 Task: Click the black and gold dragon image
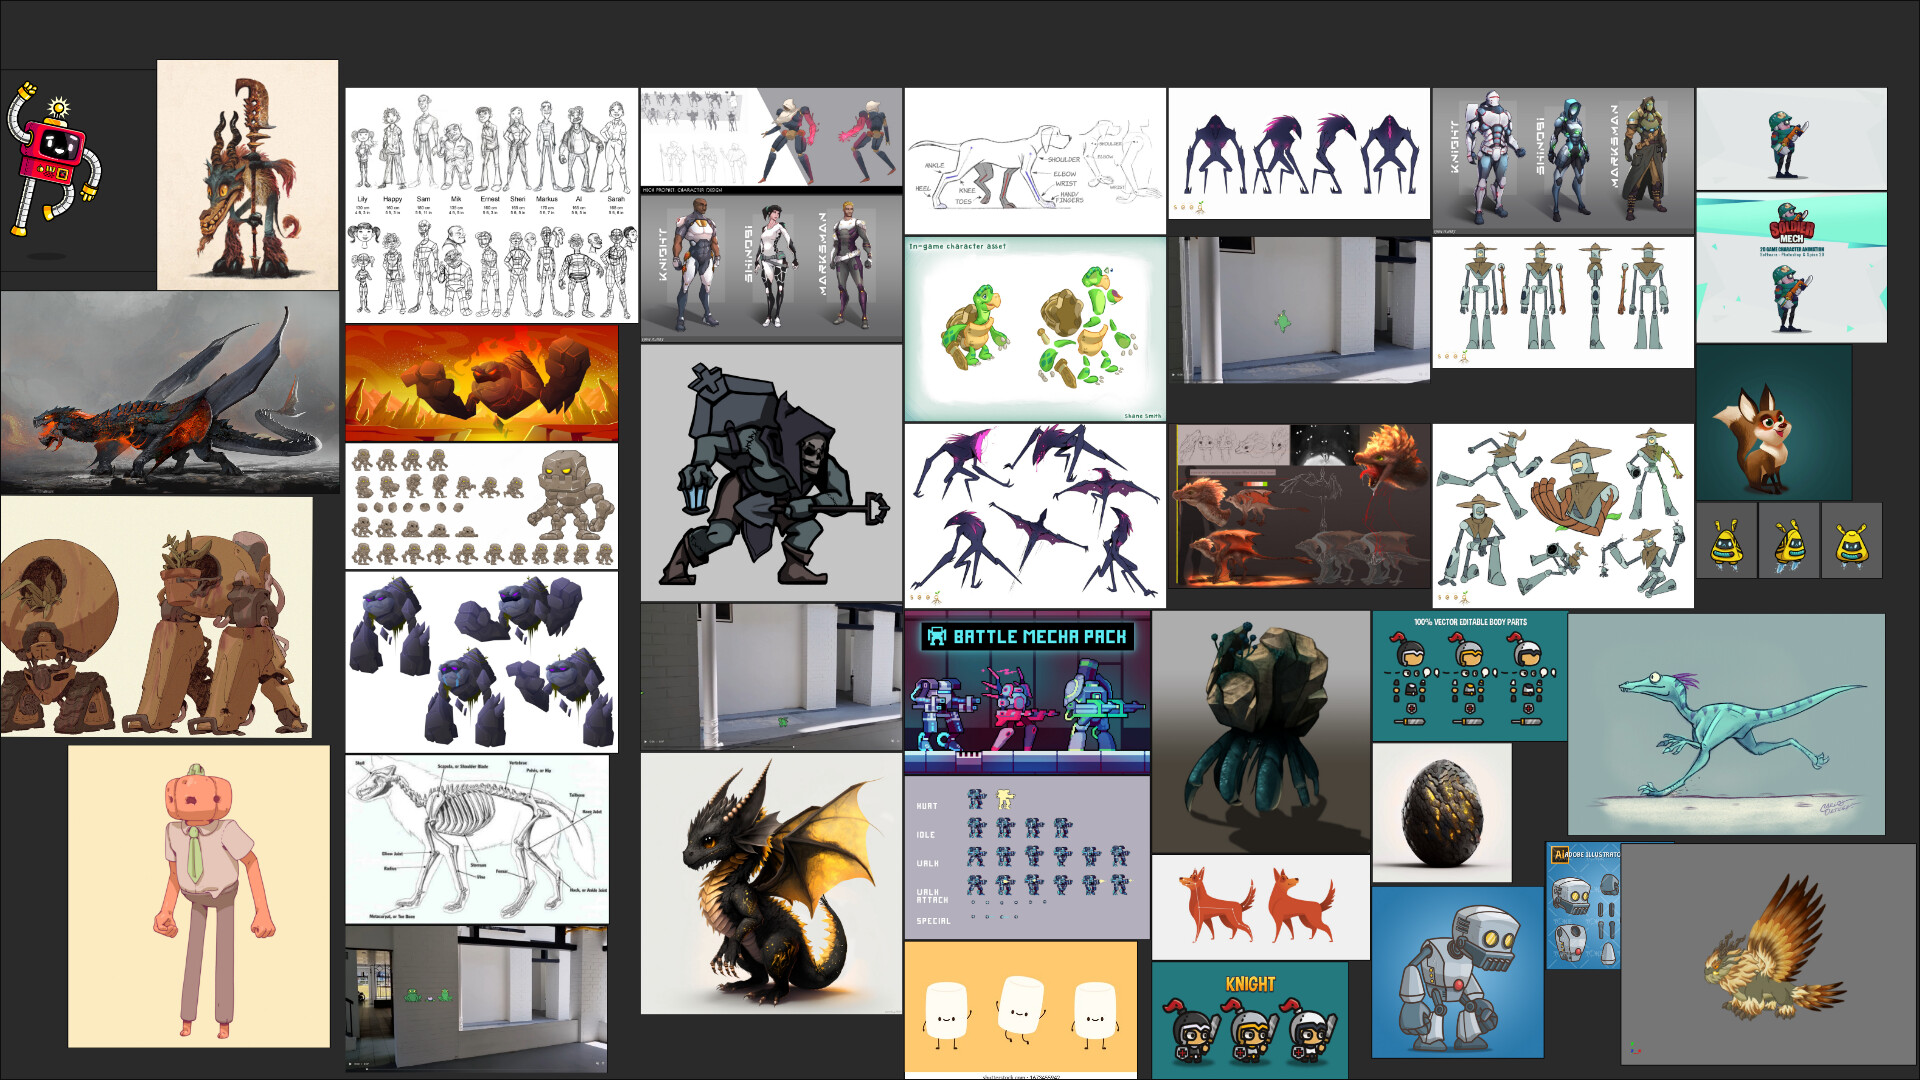tap(771, 884)
